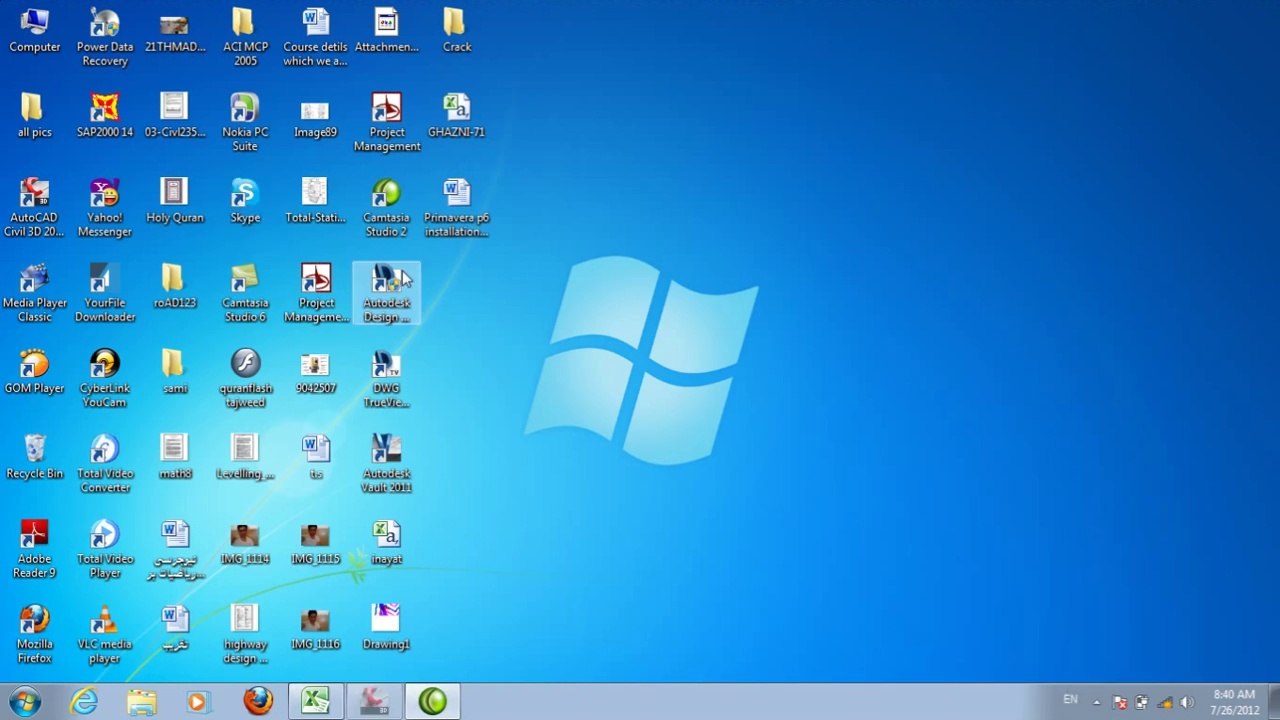This screenshot has height=720, width=1280.
Task: Select the IMG_1116 photo thumbnail
Action: tap(315, 627)
